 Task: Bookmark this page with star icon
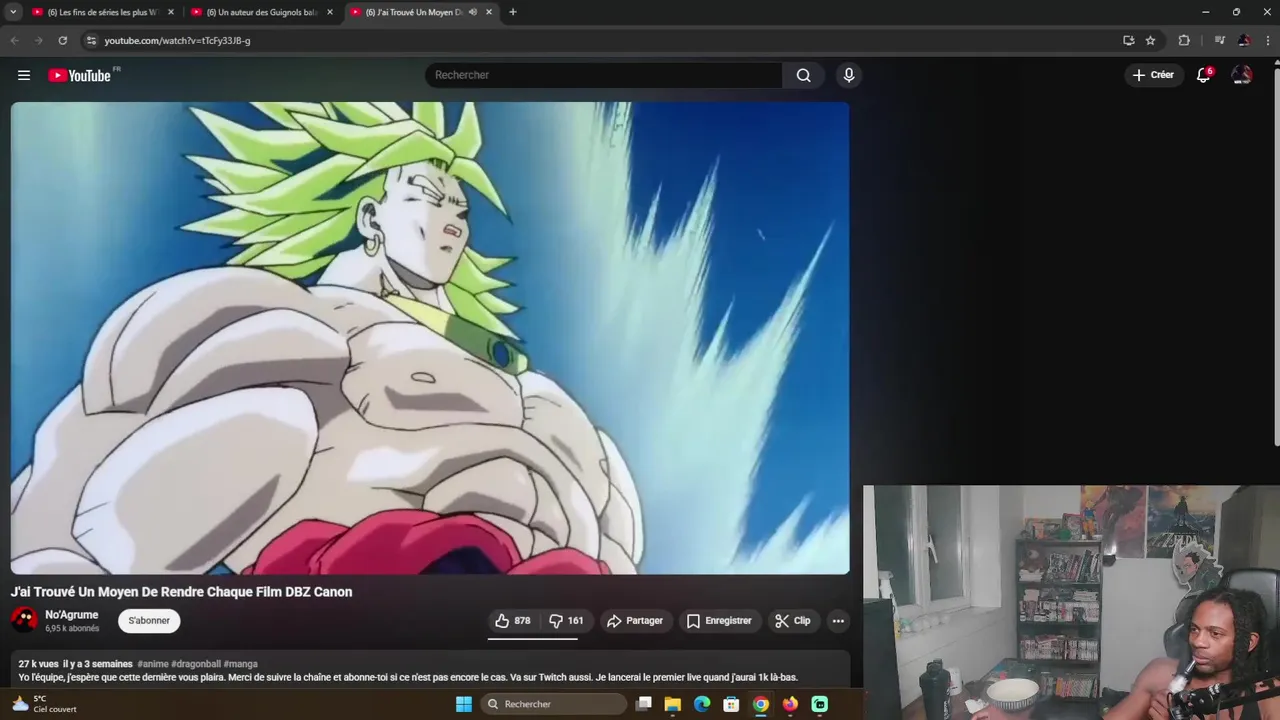(x=1151, y=41)
